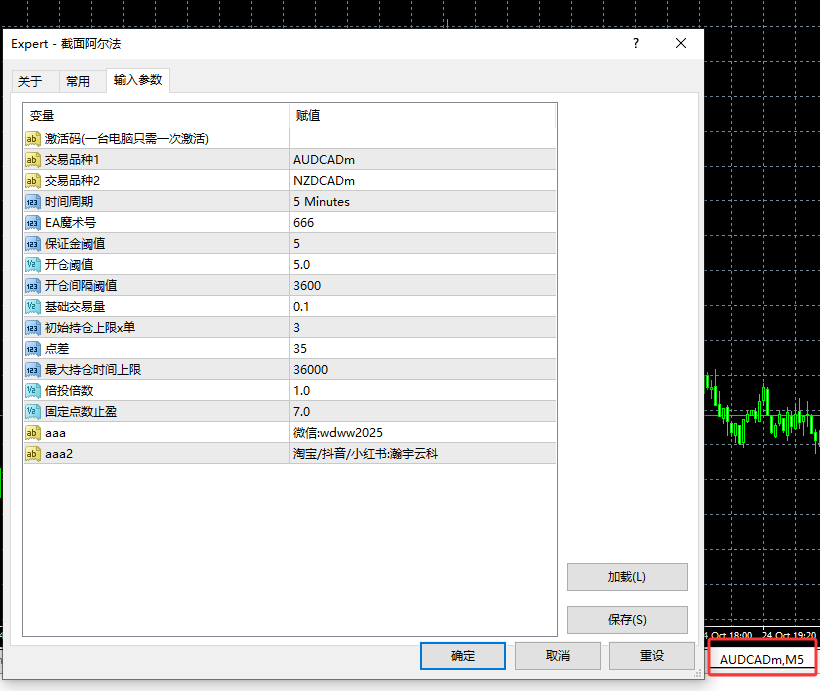
Task: Click the empty 激活码 value field
Action: [x=423, y=139]
